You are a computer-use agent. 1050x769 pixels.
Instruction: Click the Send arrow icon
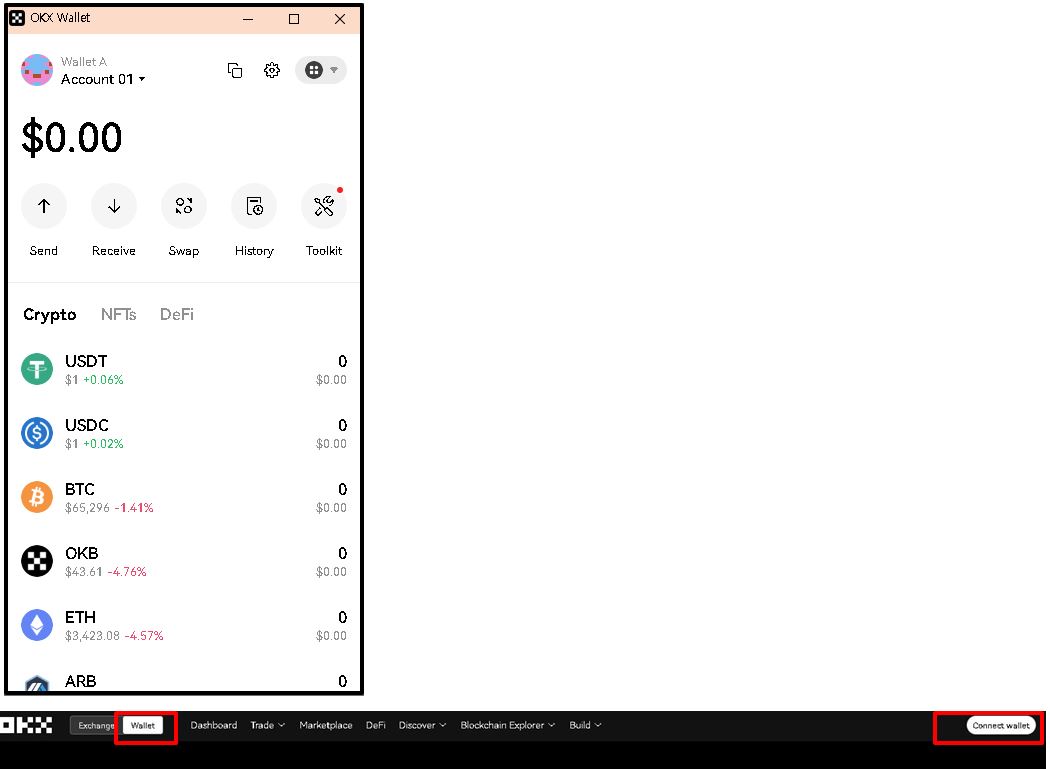coord(44,206)
